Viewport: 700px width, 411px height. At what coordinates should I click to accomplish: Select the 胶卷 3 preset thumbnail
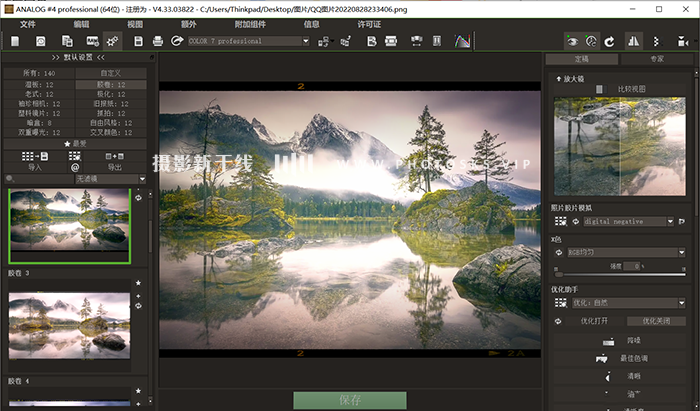(x=70, y=326)
